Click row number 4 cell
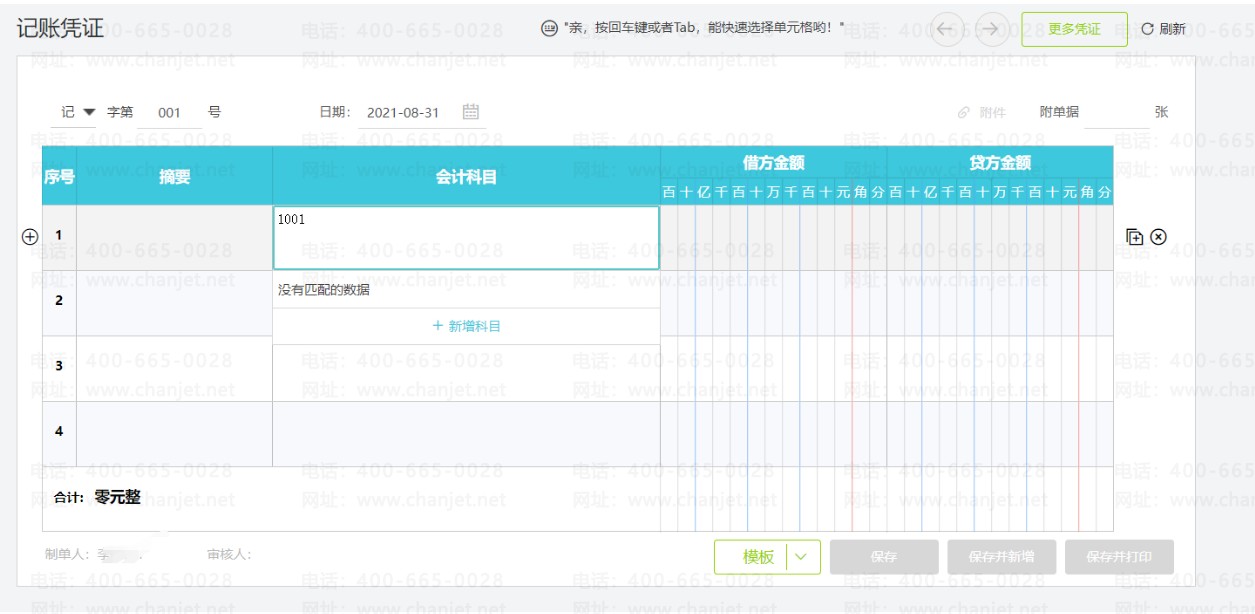The image size is (1255, 614). (x=59, y=434)
